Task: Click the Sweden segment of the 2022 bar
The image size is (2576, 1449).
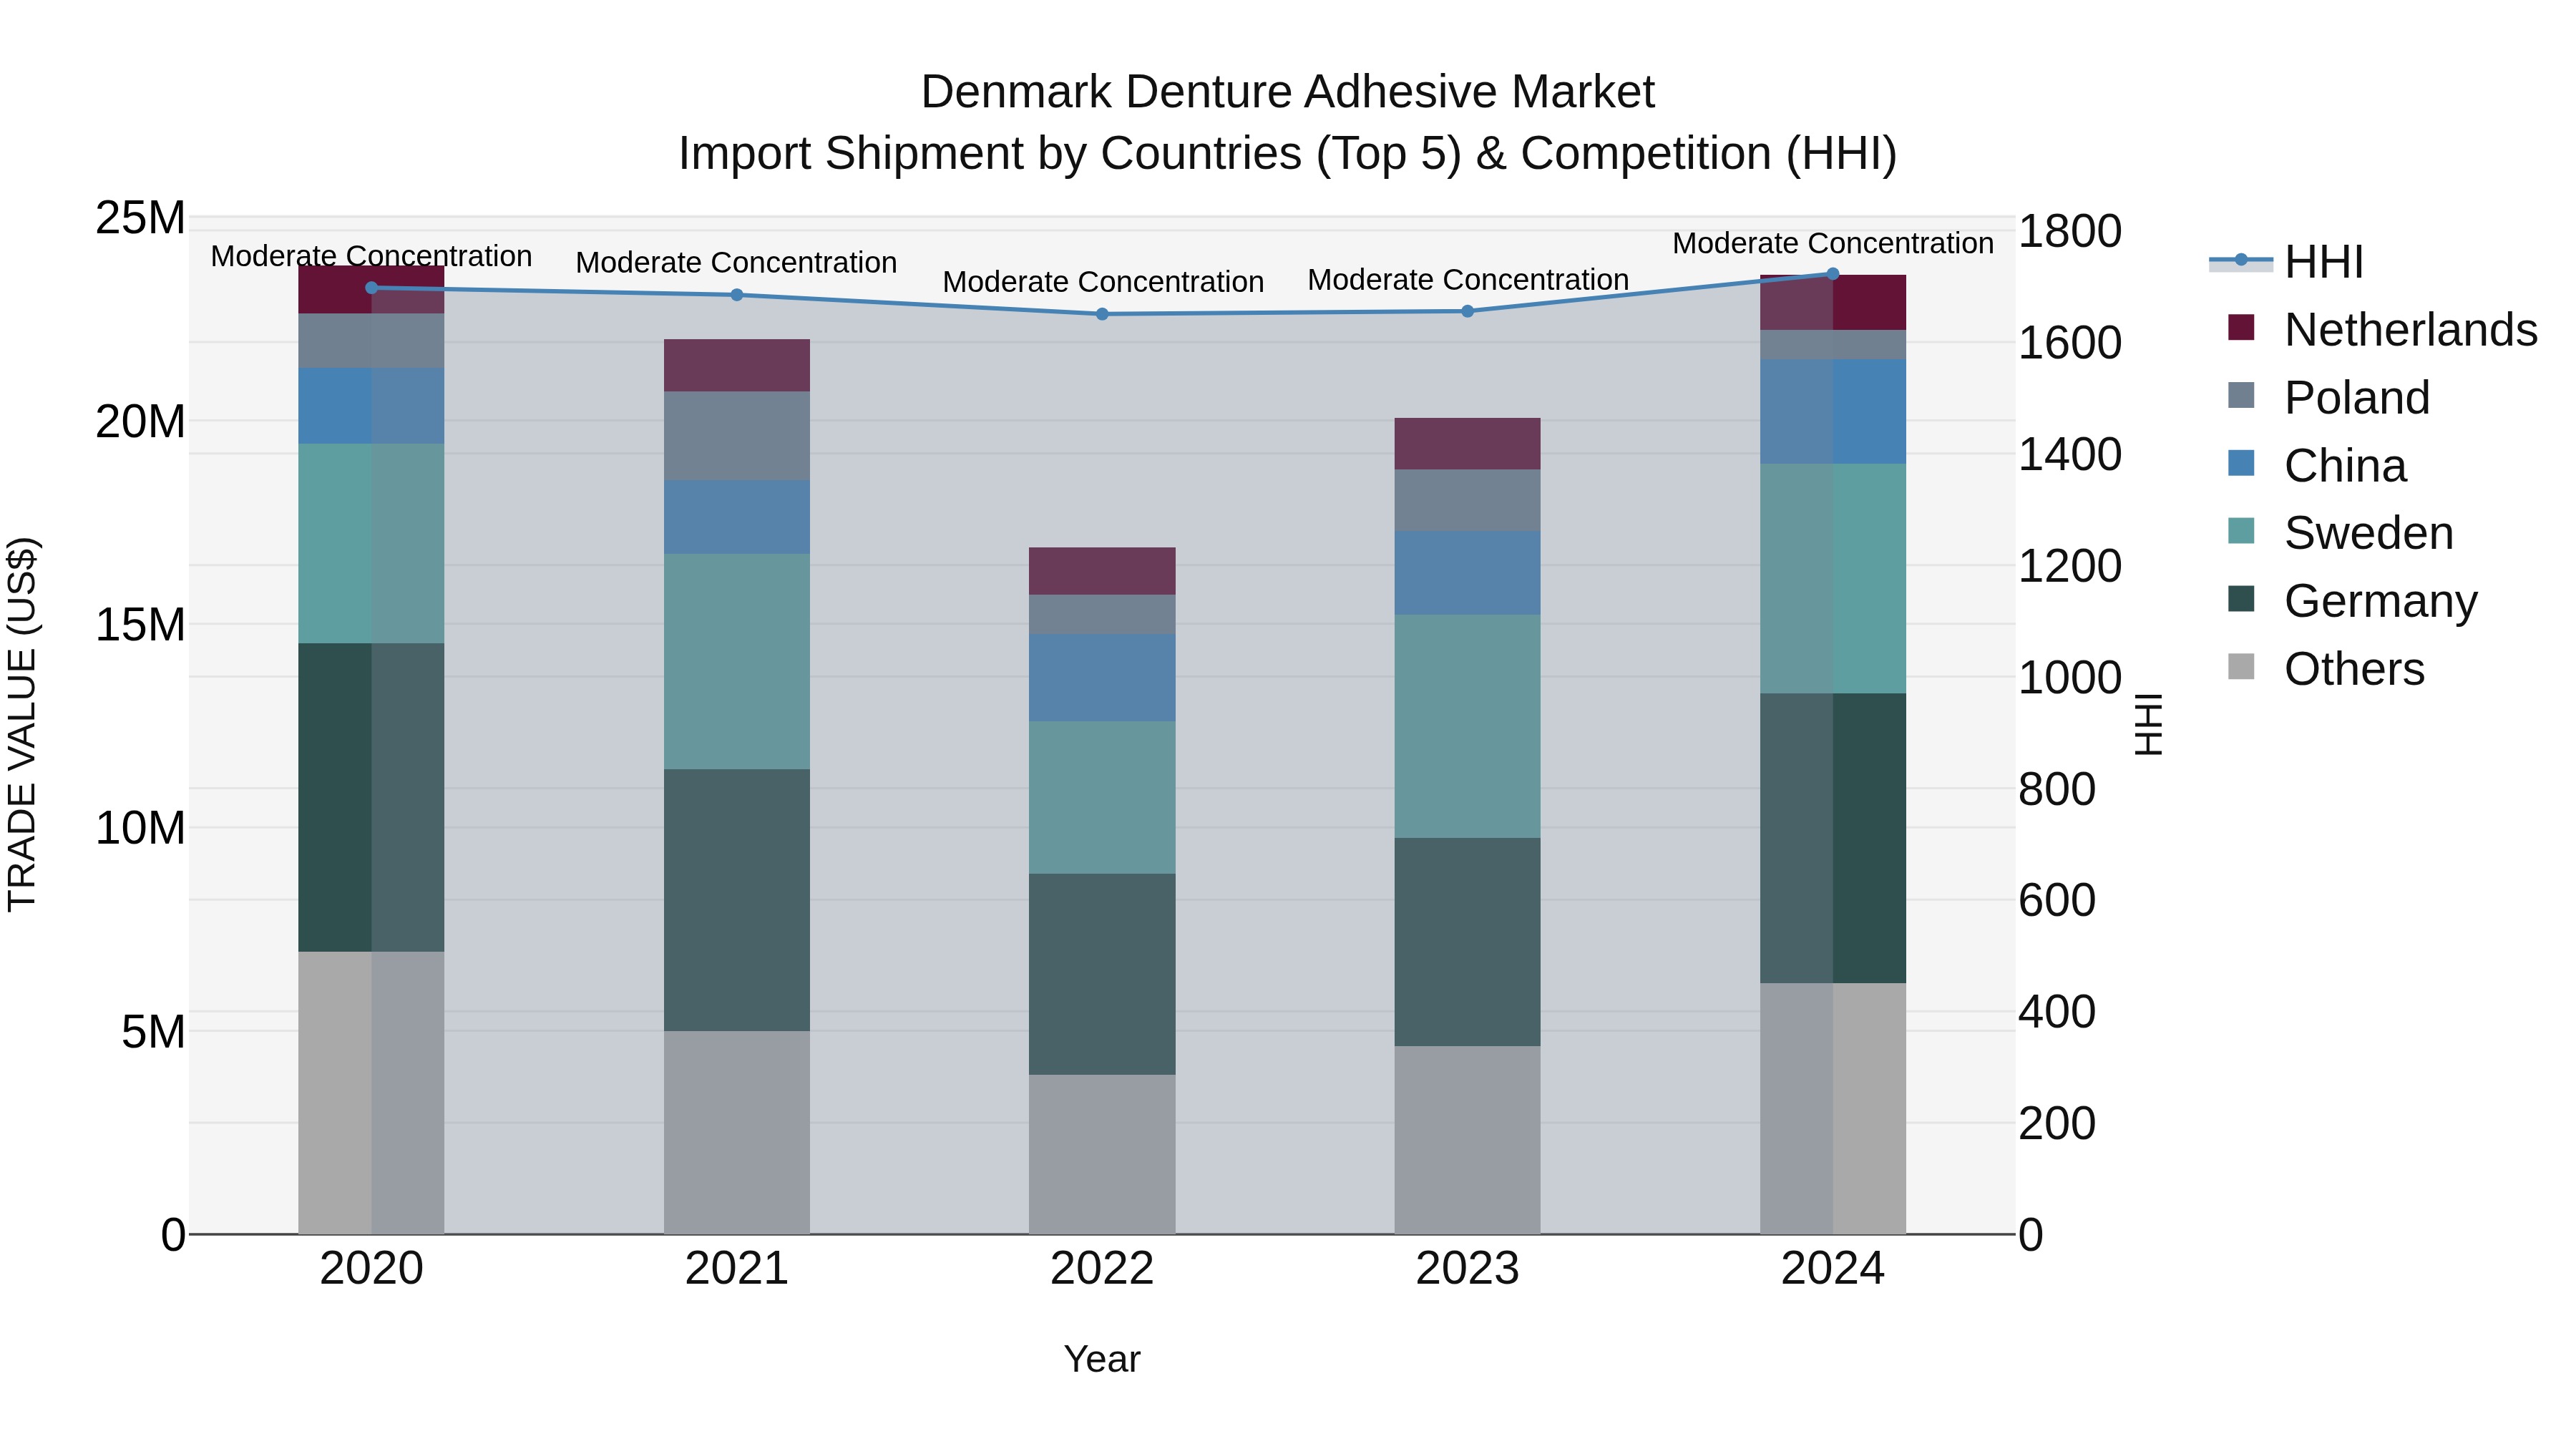Action: tap(1102, 798)
